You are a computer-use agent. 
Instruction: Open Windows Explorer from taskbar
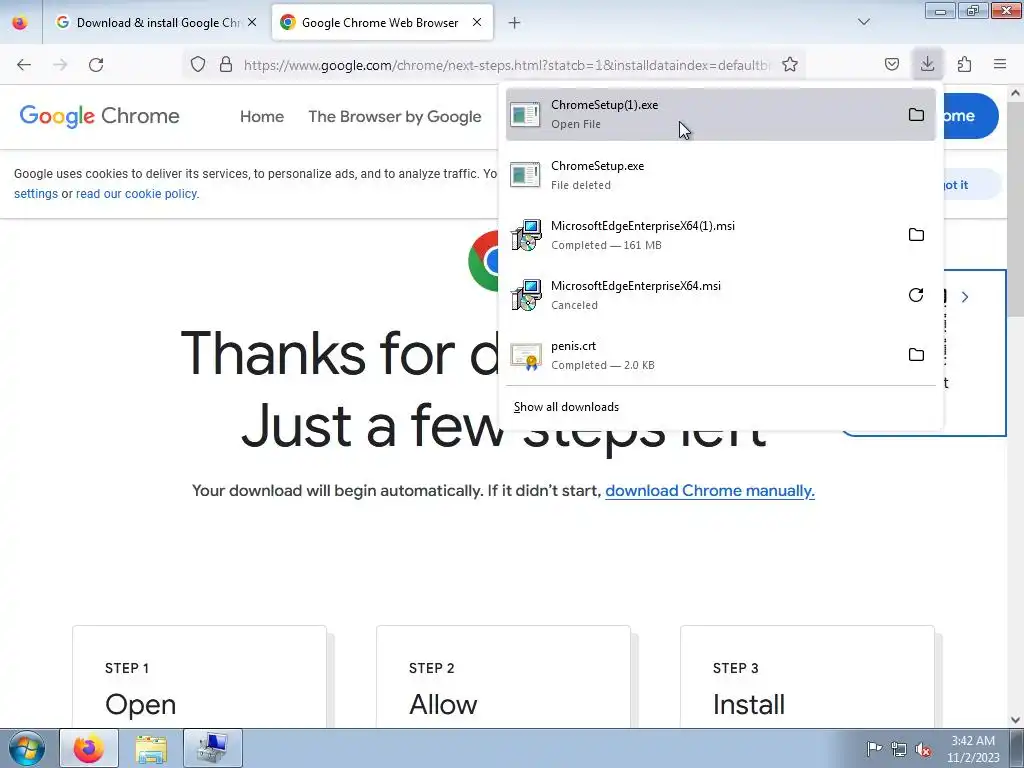coord(151,748)
